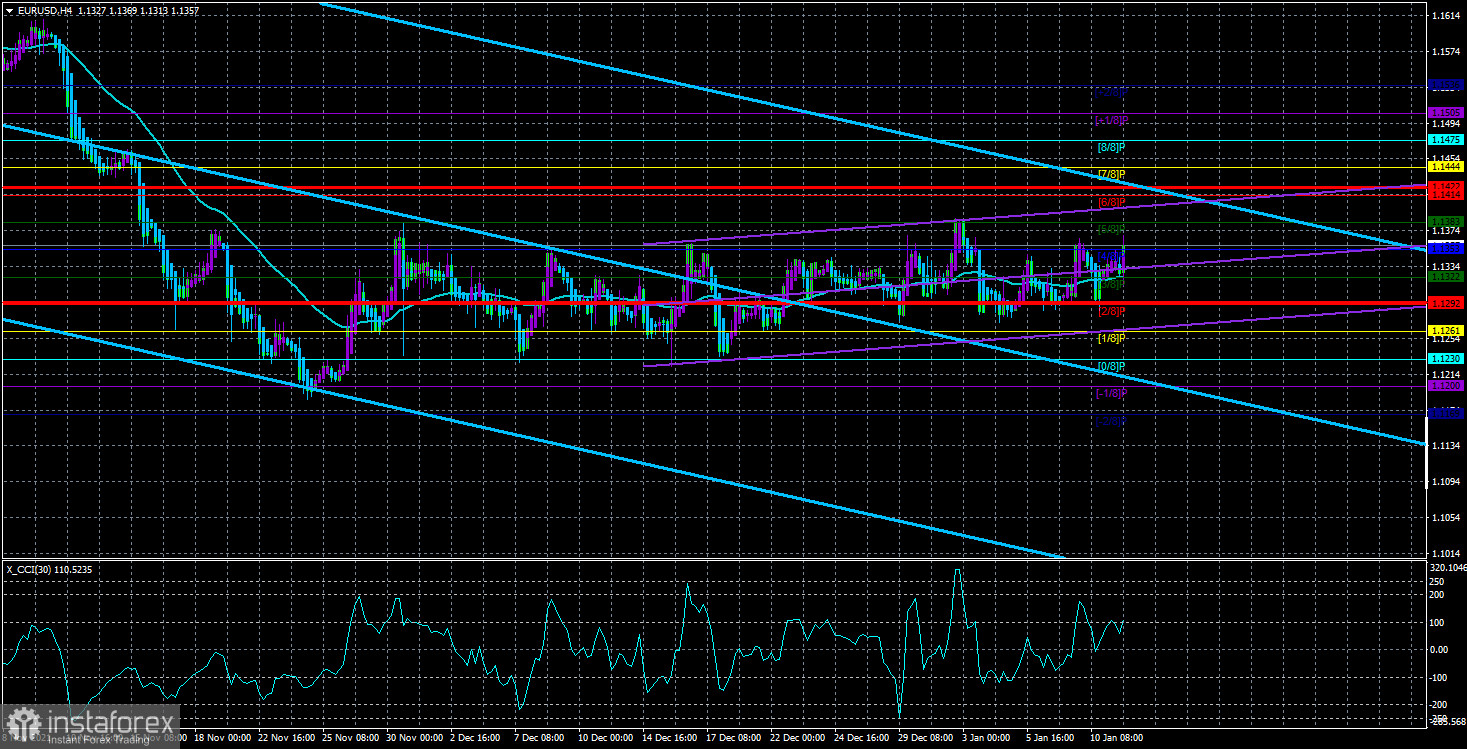Click the instaforex gear logo icon
This screenshot has height=749, width=1467.
point(22,723)
